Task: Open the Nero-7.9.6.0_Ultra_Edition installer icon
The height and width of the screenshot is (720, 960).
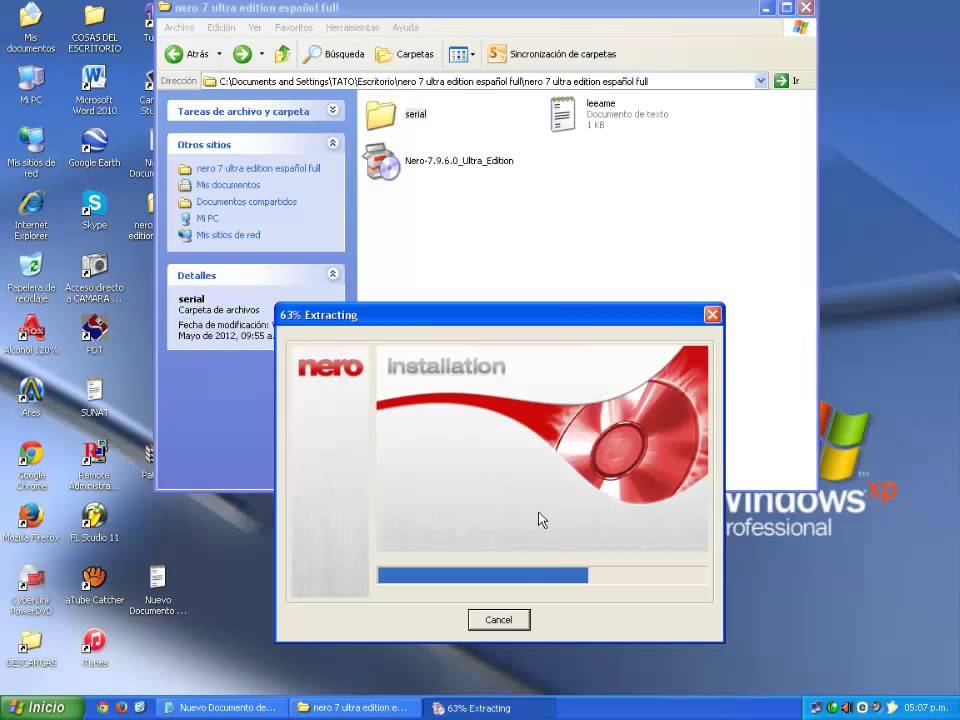Action: coord(381,161)
